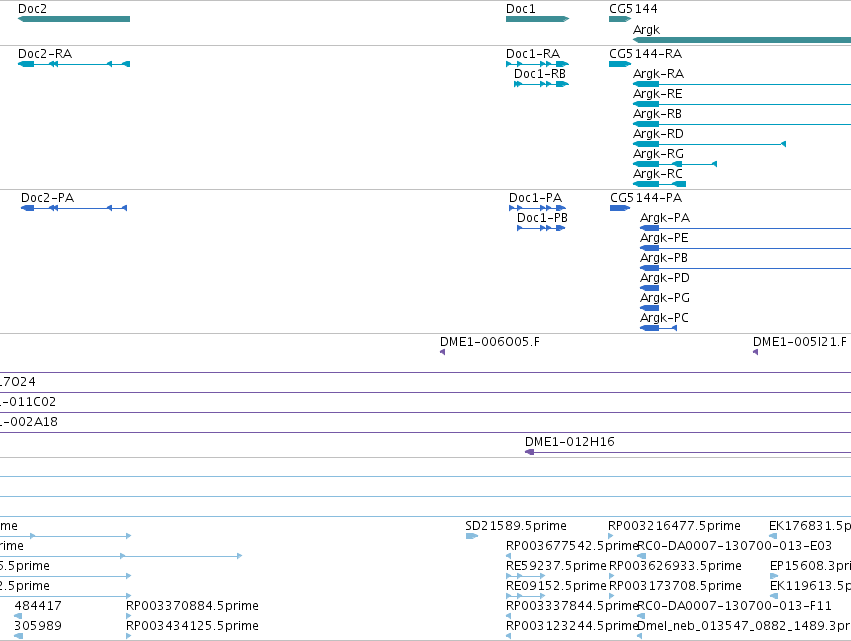Select the Argk-RD transcript
This screenshot has height=641, width=851.
point(709,144)
